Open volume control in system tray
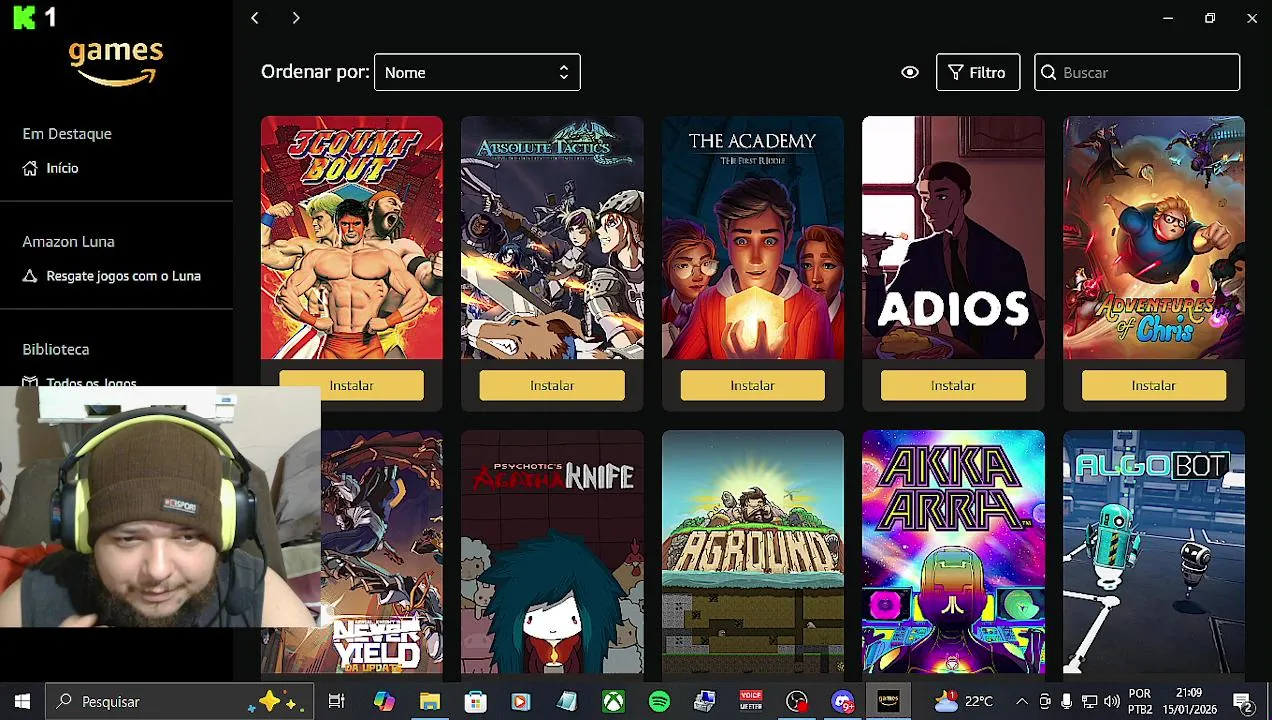 (x=1111, y=701)
